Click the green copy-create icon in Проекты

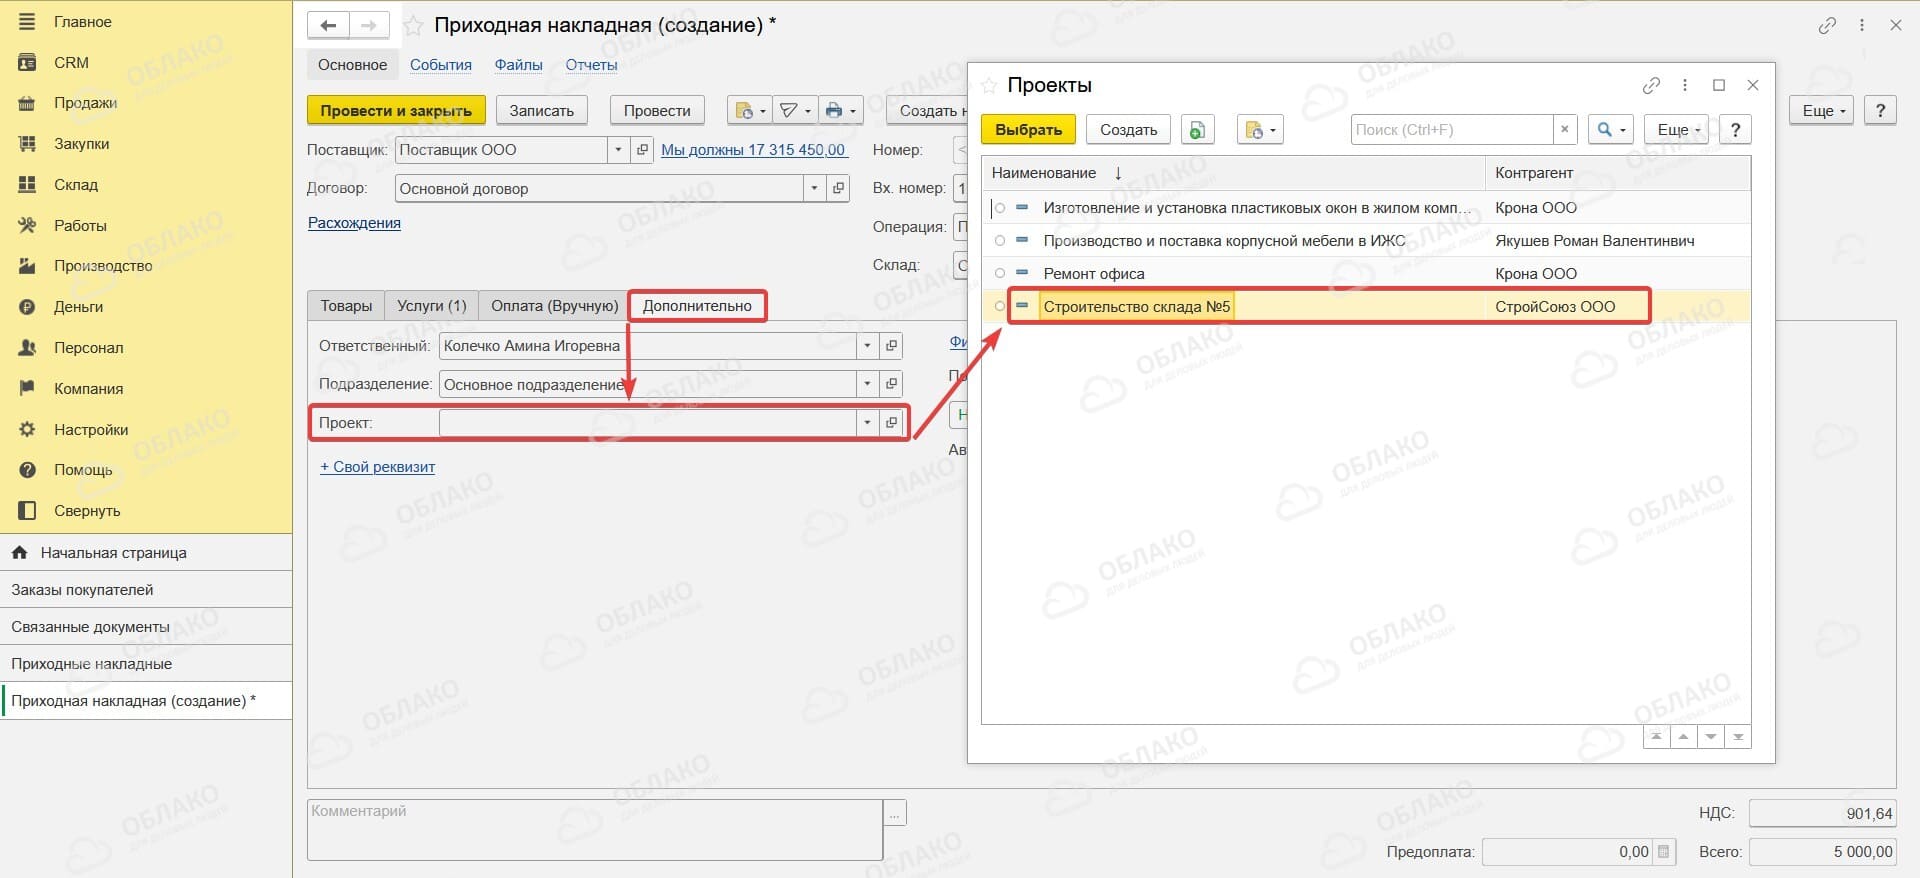[1197, 130]
